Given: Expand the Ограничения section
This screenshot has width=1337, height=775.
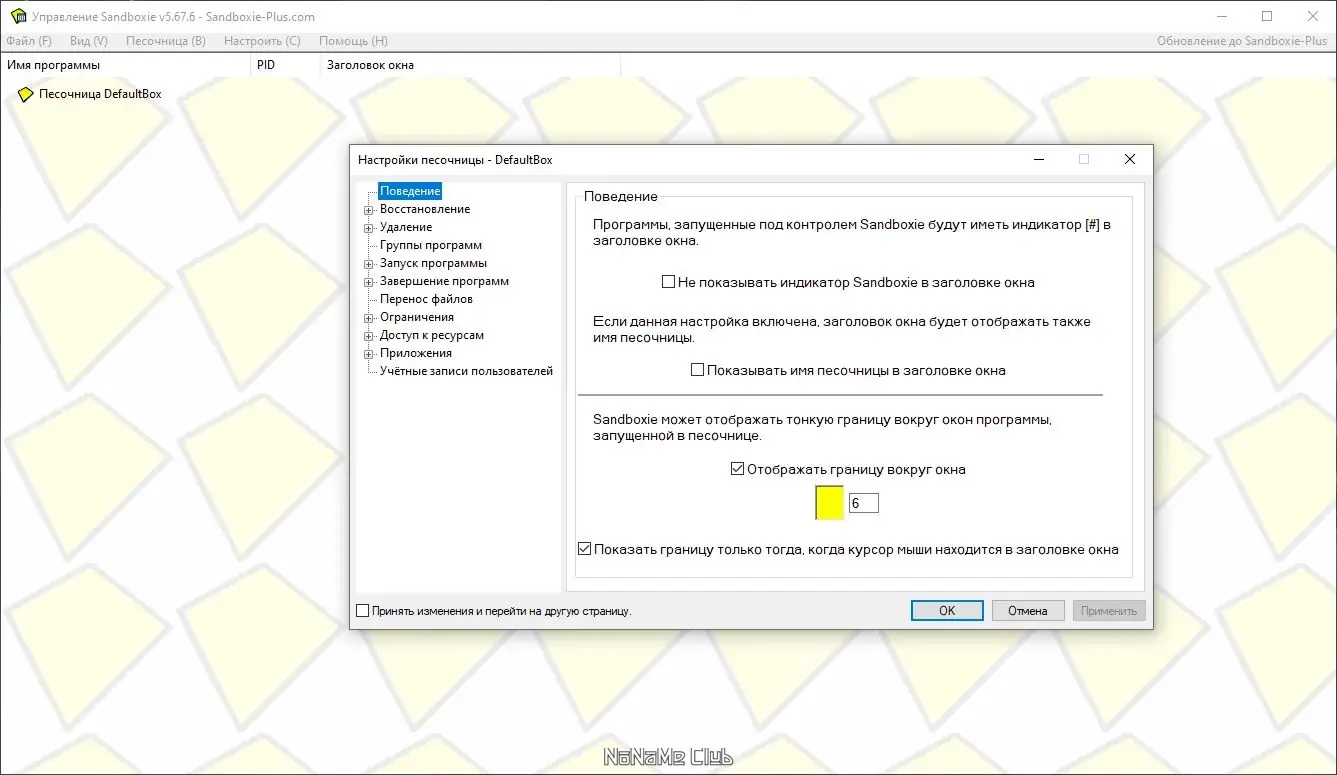Looking at the screenshot, I should 370,317.
